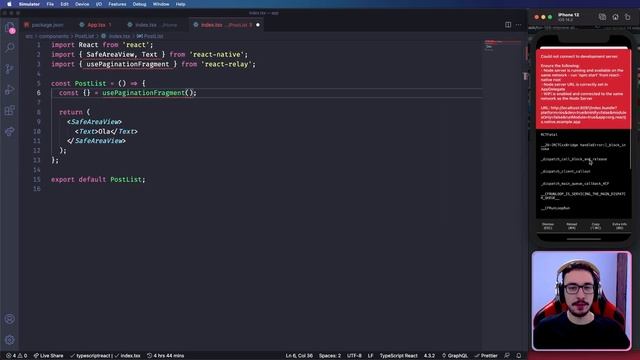Switch to the package.json tab
640x360 pixels.
point(44,25)
